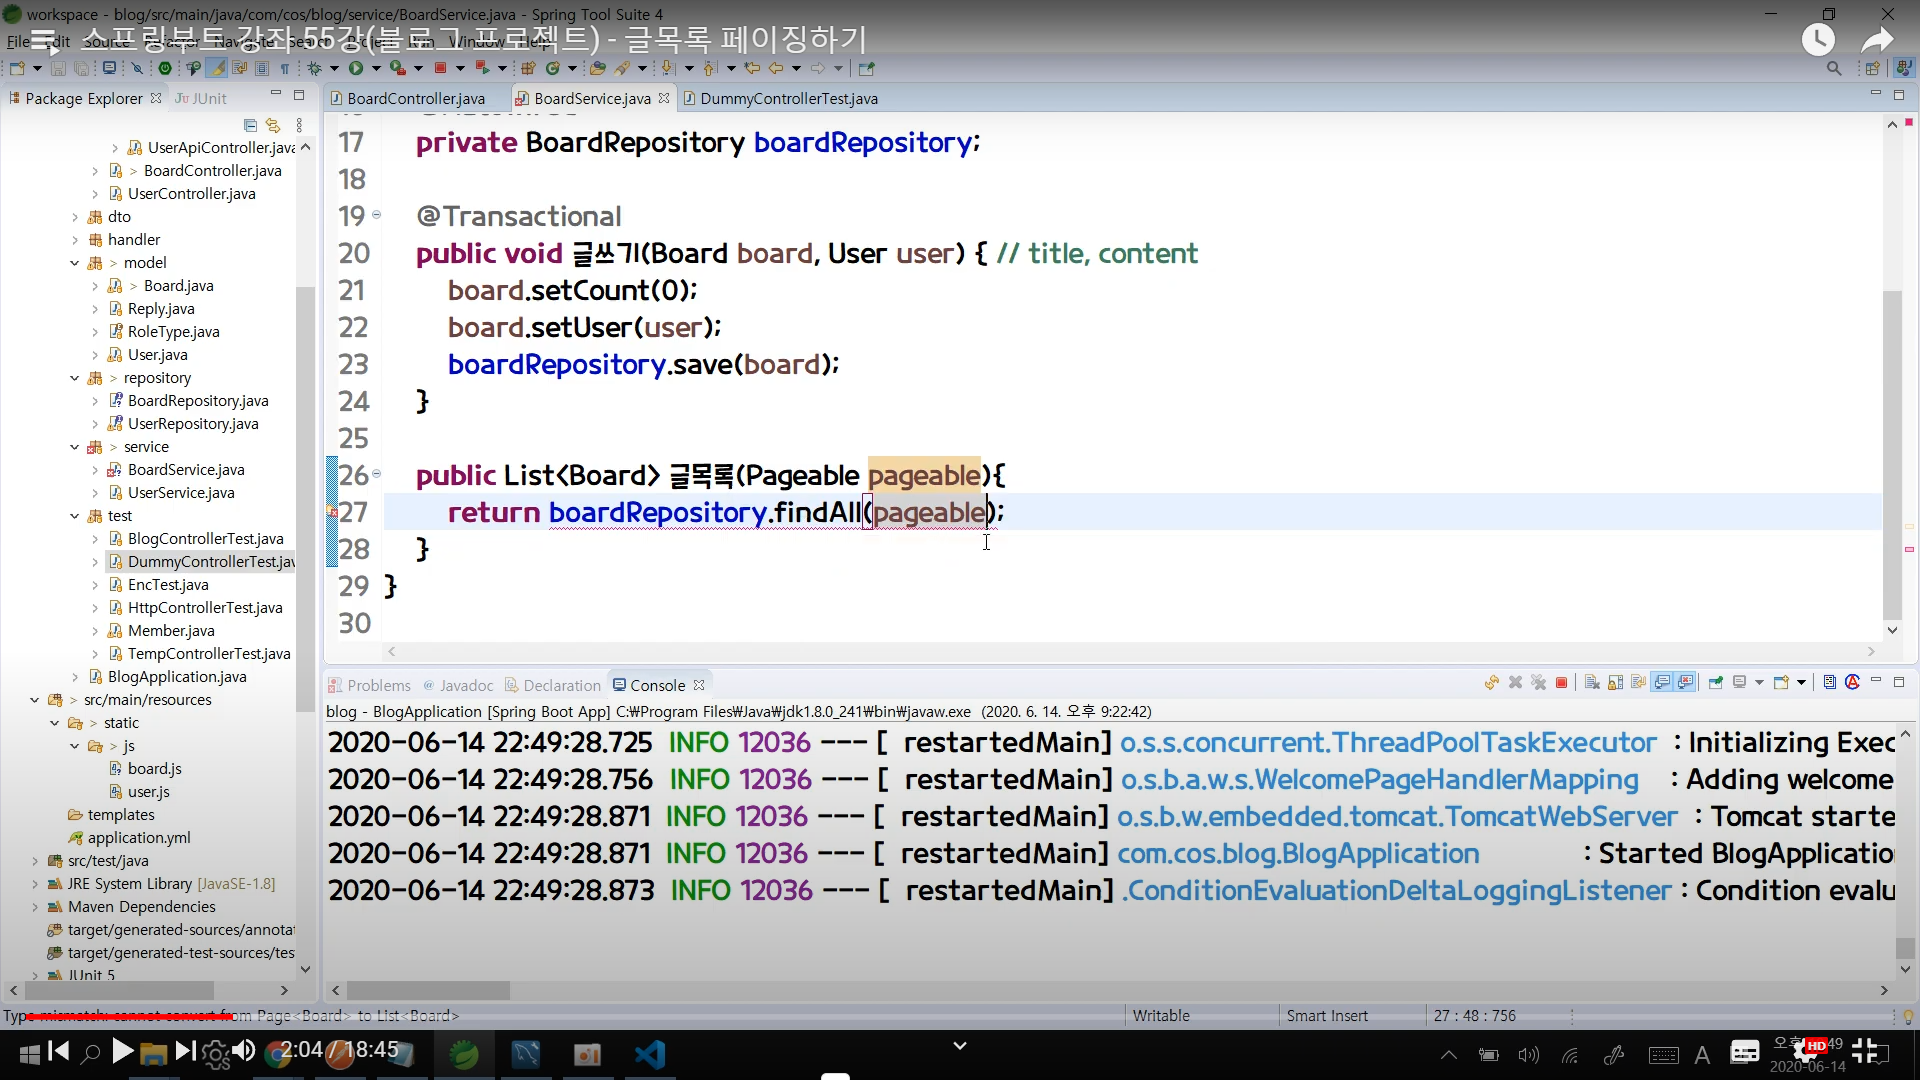Expand the dto package node
Viewport: 1920px width, 1080px height.
[x=75, y=217]
